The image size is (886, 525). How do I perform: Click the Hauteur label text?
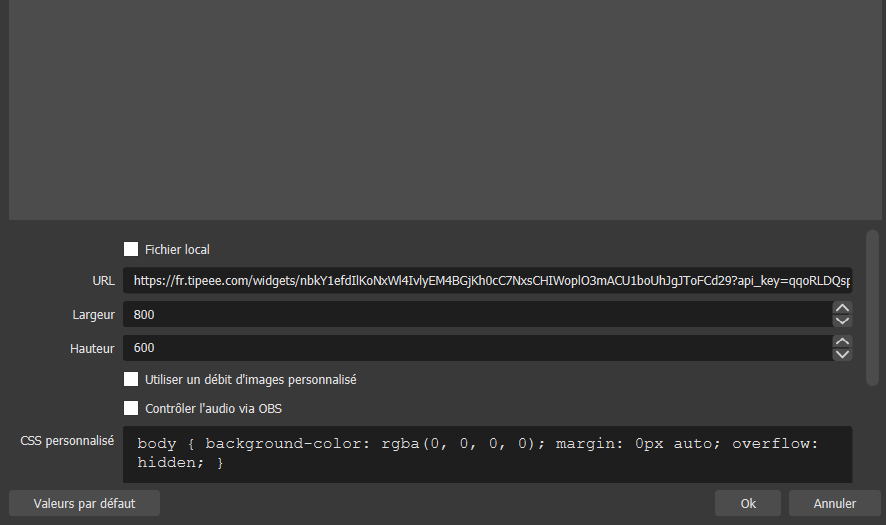tap(93, 349)
